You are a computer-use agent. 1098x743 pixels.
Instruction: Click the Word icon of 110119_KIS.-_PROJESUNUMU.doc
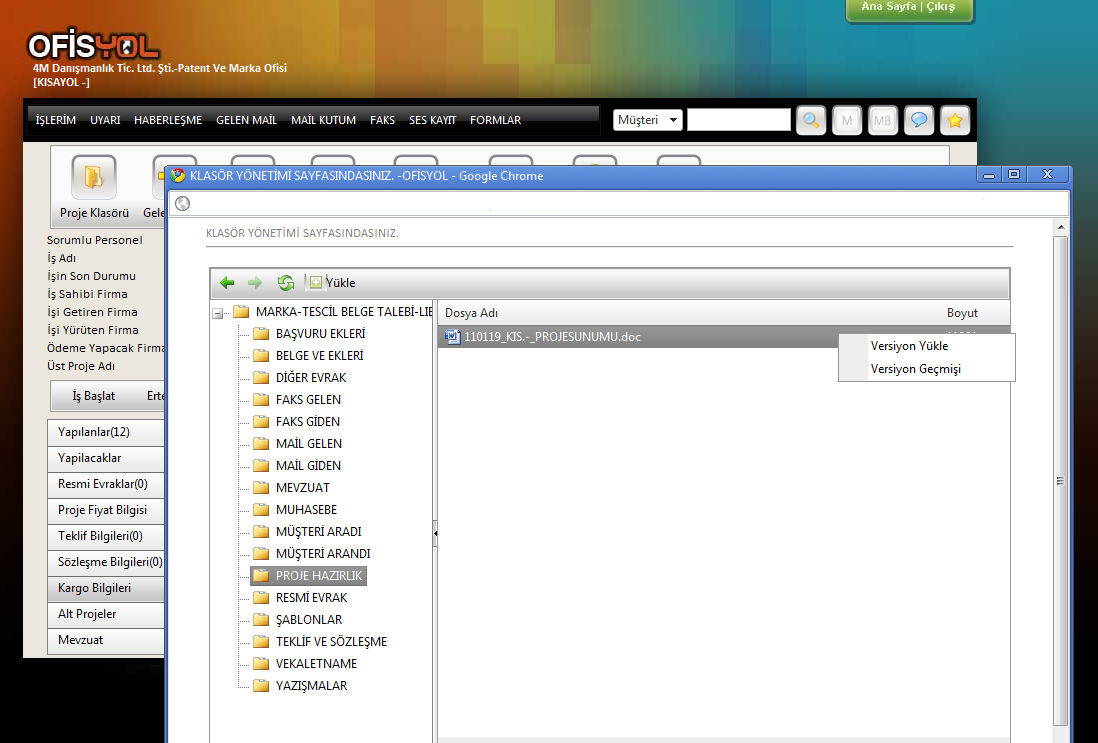(453, 337)
